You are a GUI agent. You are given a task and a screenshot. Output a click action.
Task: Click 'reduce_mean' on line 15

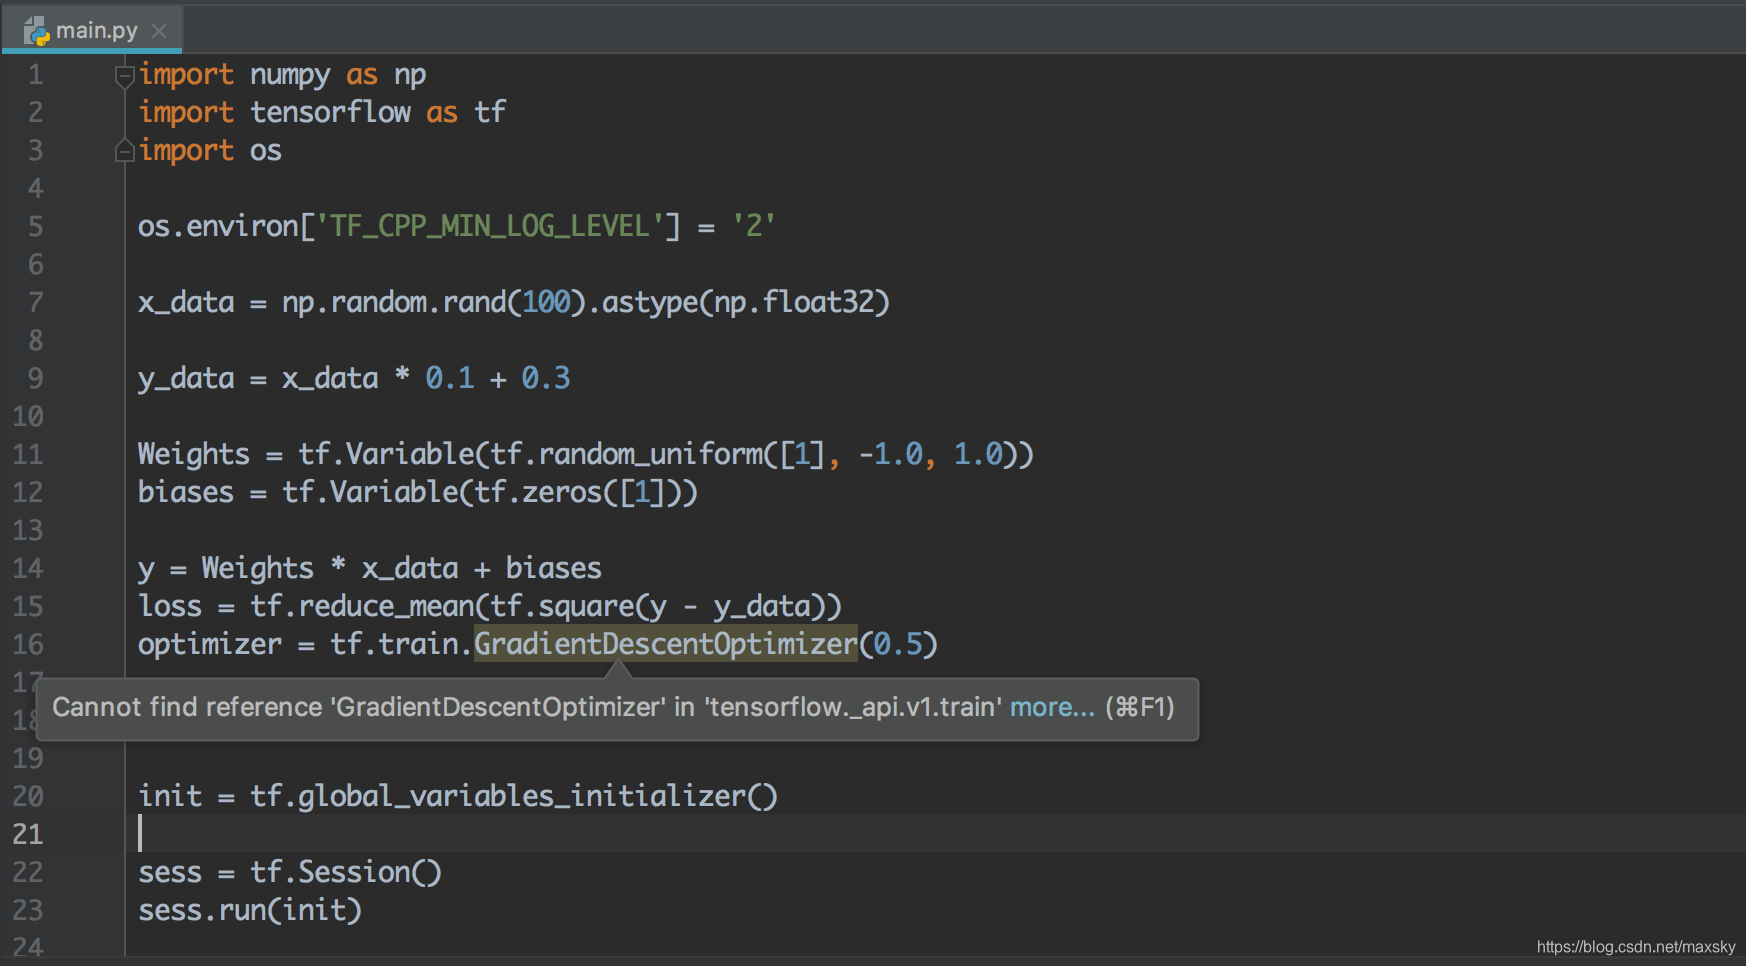[386, 607]
